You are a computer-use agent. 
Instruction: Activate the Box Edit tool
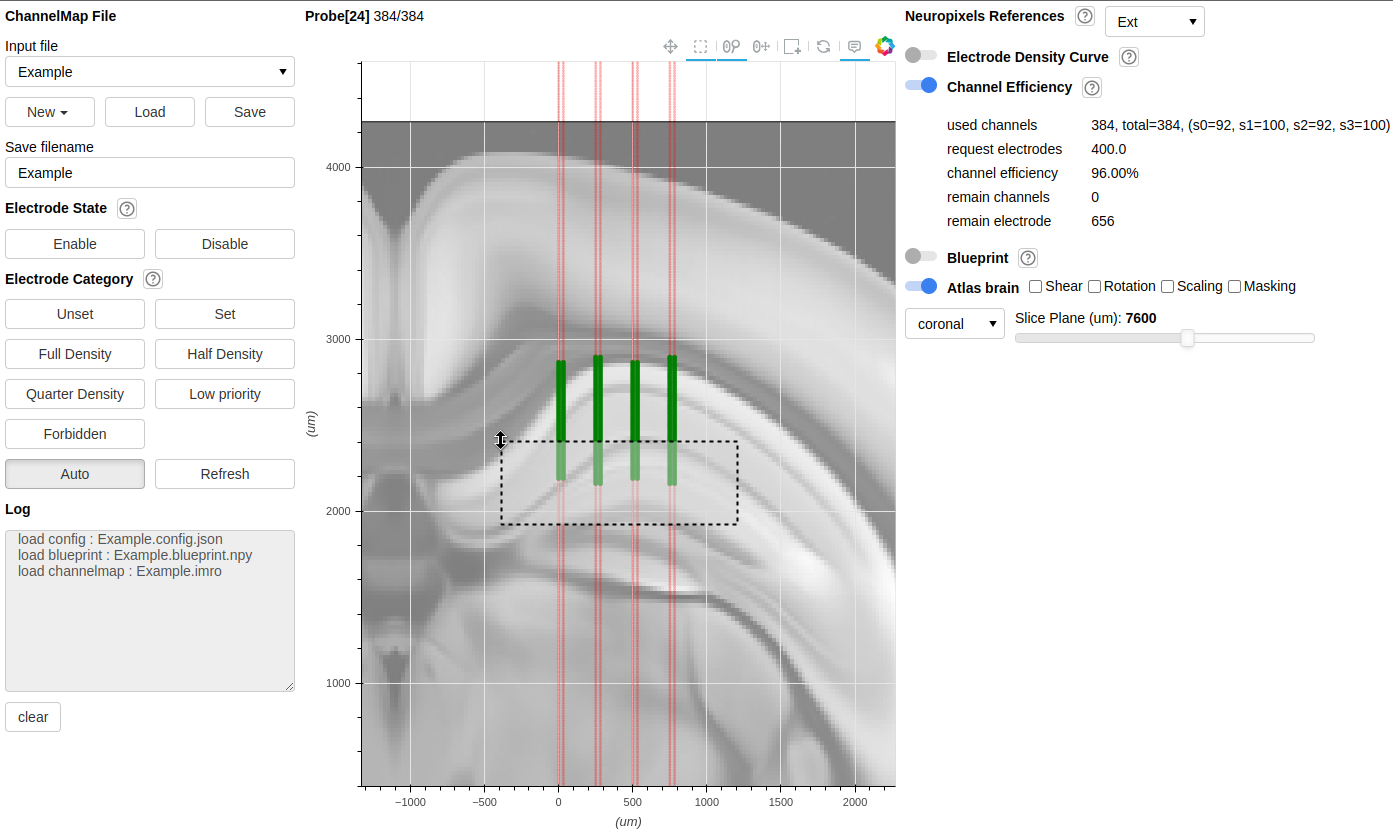click(x=792, y=46)
